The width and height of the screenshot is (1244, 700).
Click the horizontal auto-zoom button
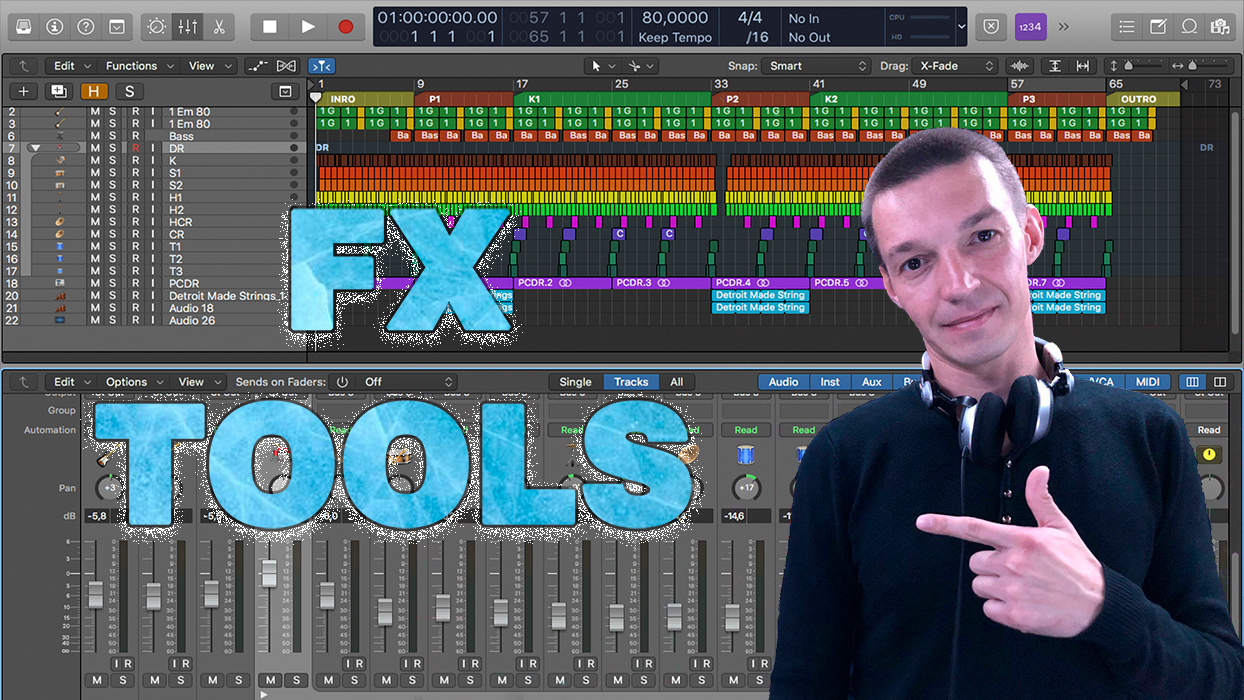(x=1082, y=66)
